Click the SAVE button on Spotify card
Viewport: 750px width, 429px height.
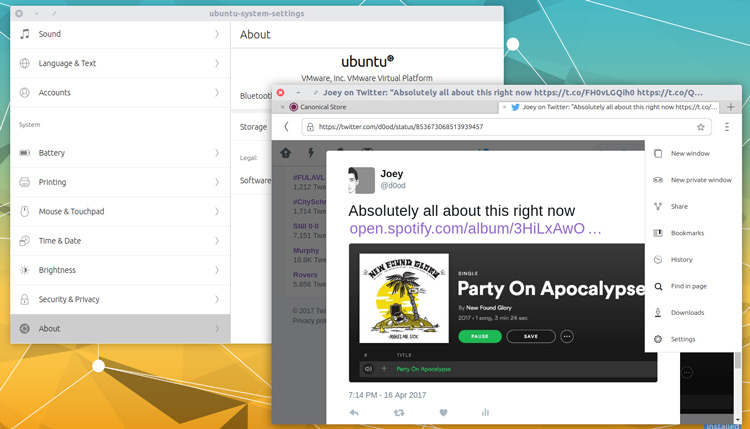pos(531,336)
